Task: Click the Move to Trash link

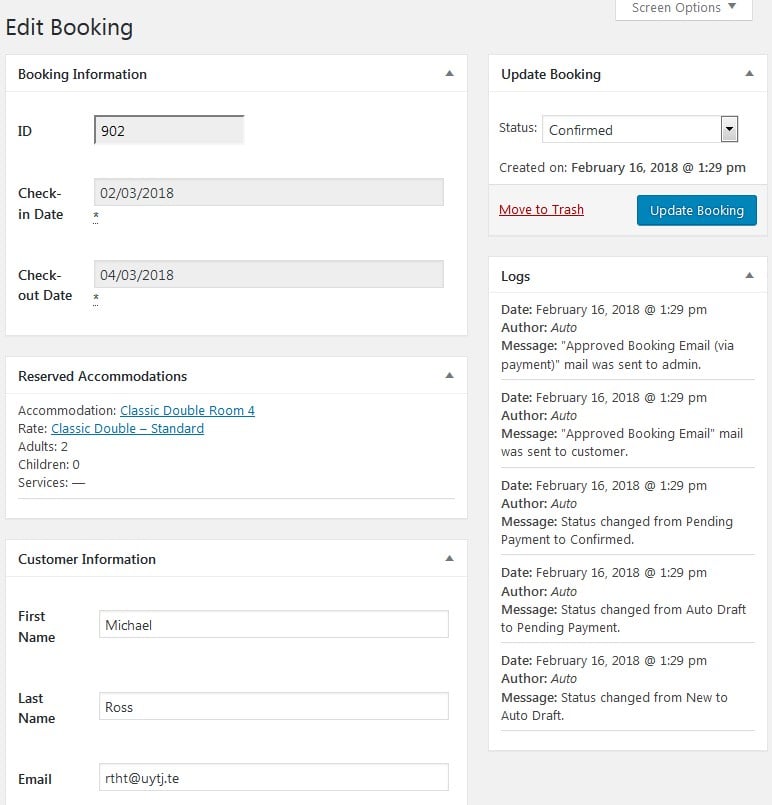Action: click(541, 210)
